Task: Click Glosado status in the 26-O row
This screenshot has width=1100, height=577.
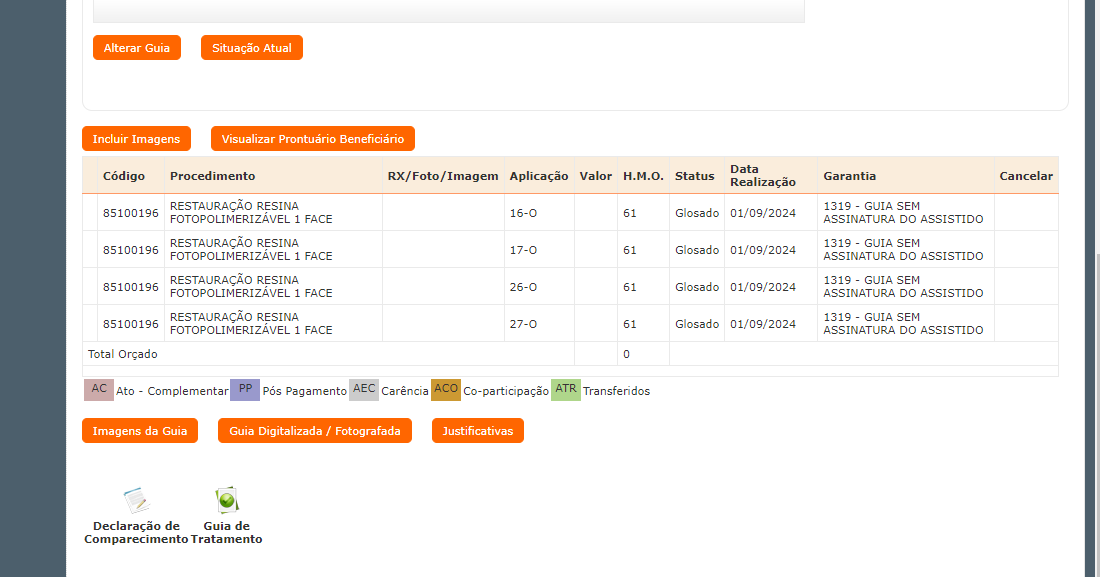Action: pos(697,287)
